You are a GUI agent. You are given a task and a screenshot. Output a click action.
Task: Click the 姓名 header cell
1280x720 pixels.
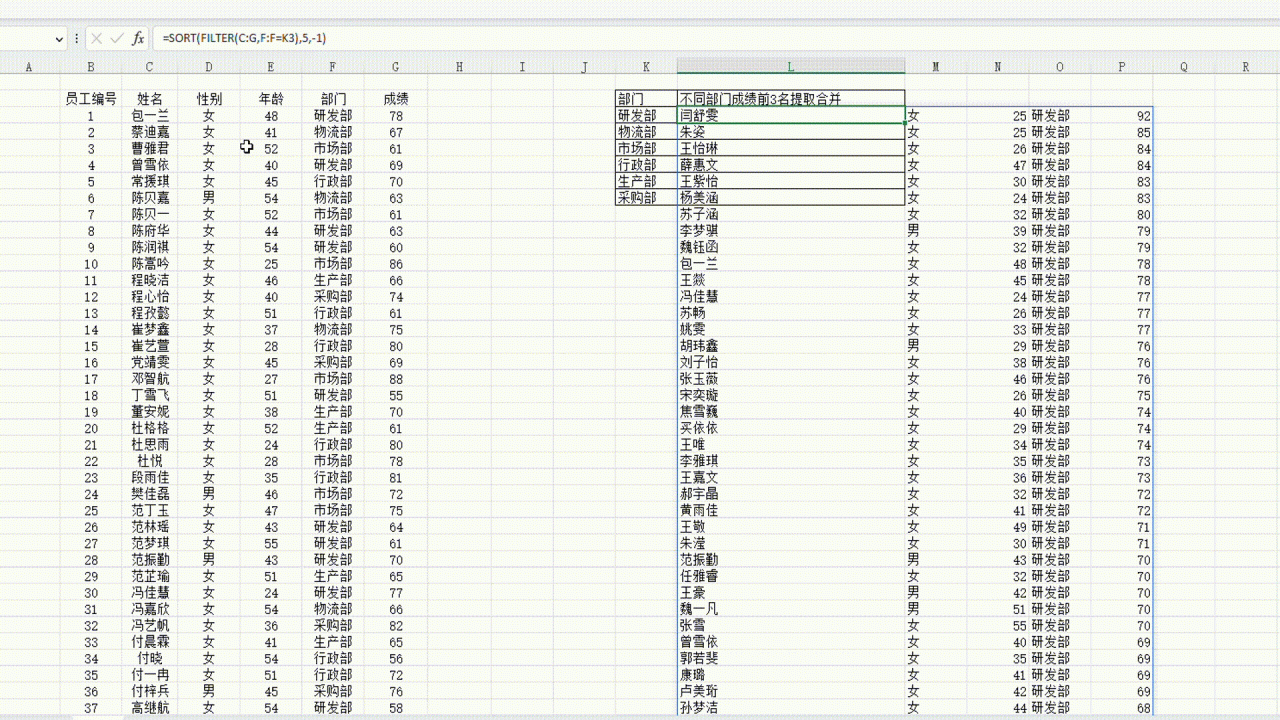(x=150, y=99)
